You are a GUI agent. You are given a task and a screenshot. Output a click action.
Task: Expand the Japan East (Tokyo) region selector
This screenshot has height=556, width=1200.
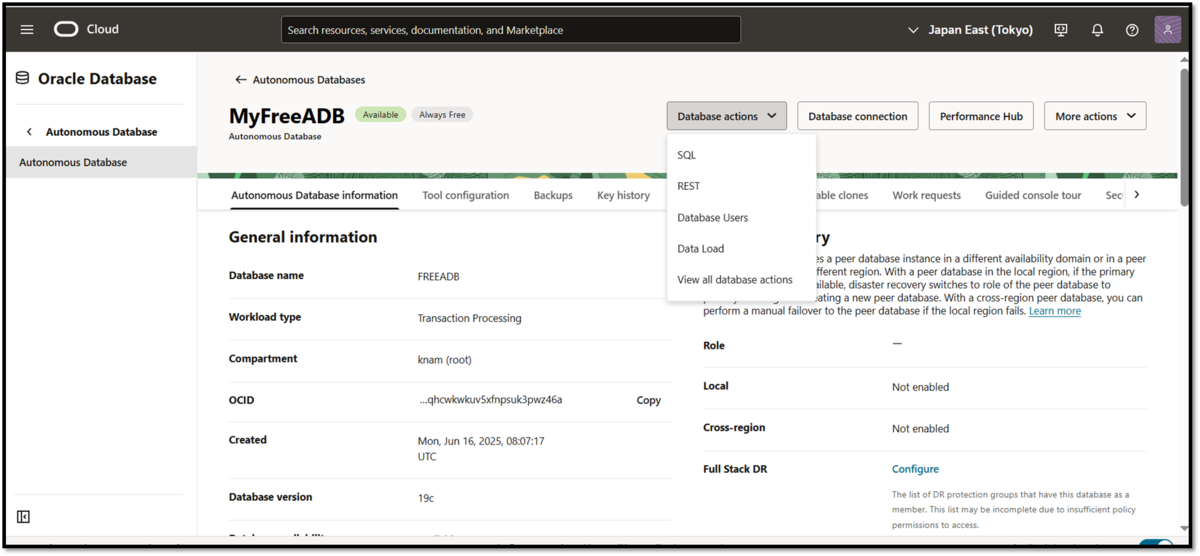pyautogui.click(x=970, y=30)
